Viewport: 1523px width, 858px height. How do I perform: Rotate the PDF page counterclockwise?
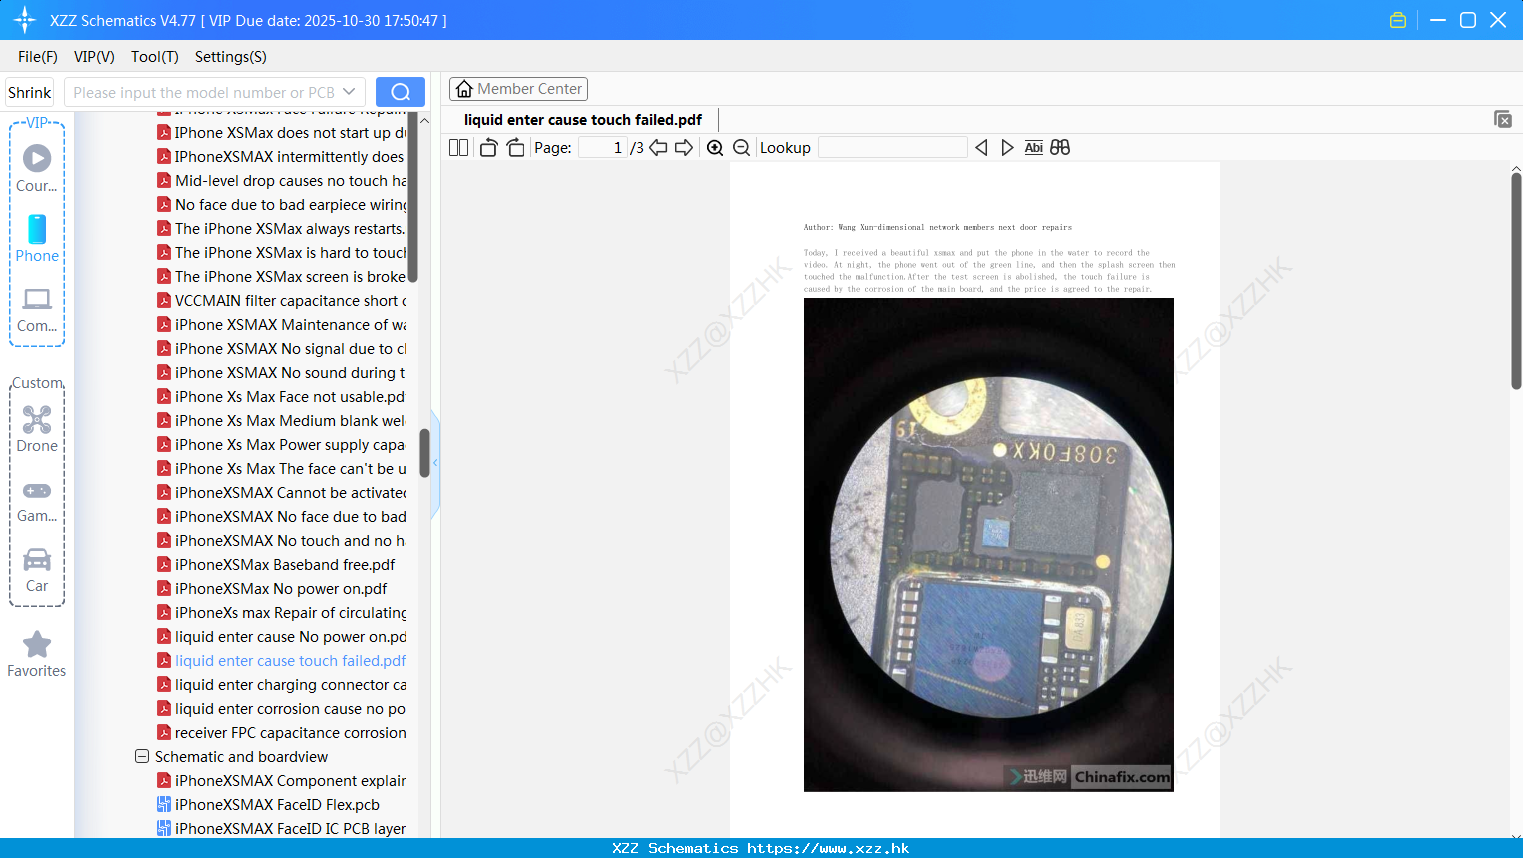488,148
